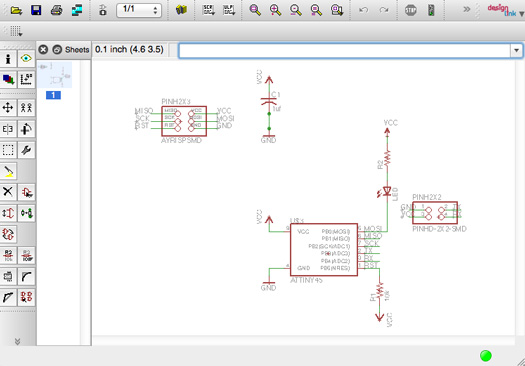Select the Mark tool

point(26,79)
